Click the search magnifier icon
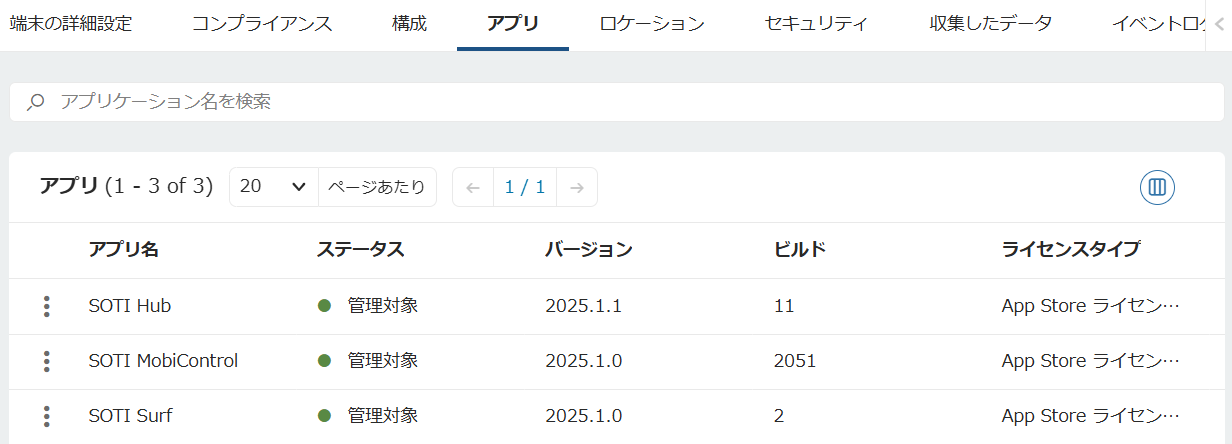Screen dimensions: 1232x444 tap(36, 102)
